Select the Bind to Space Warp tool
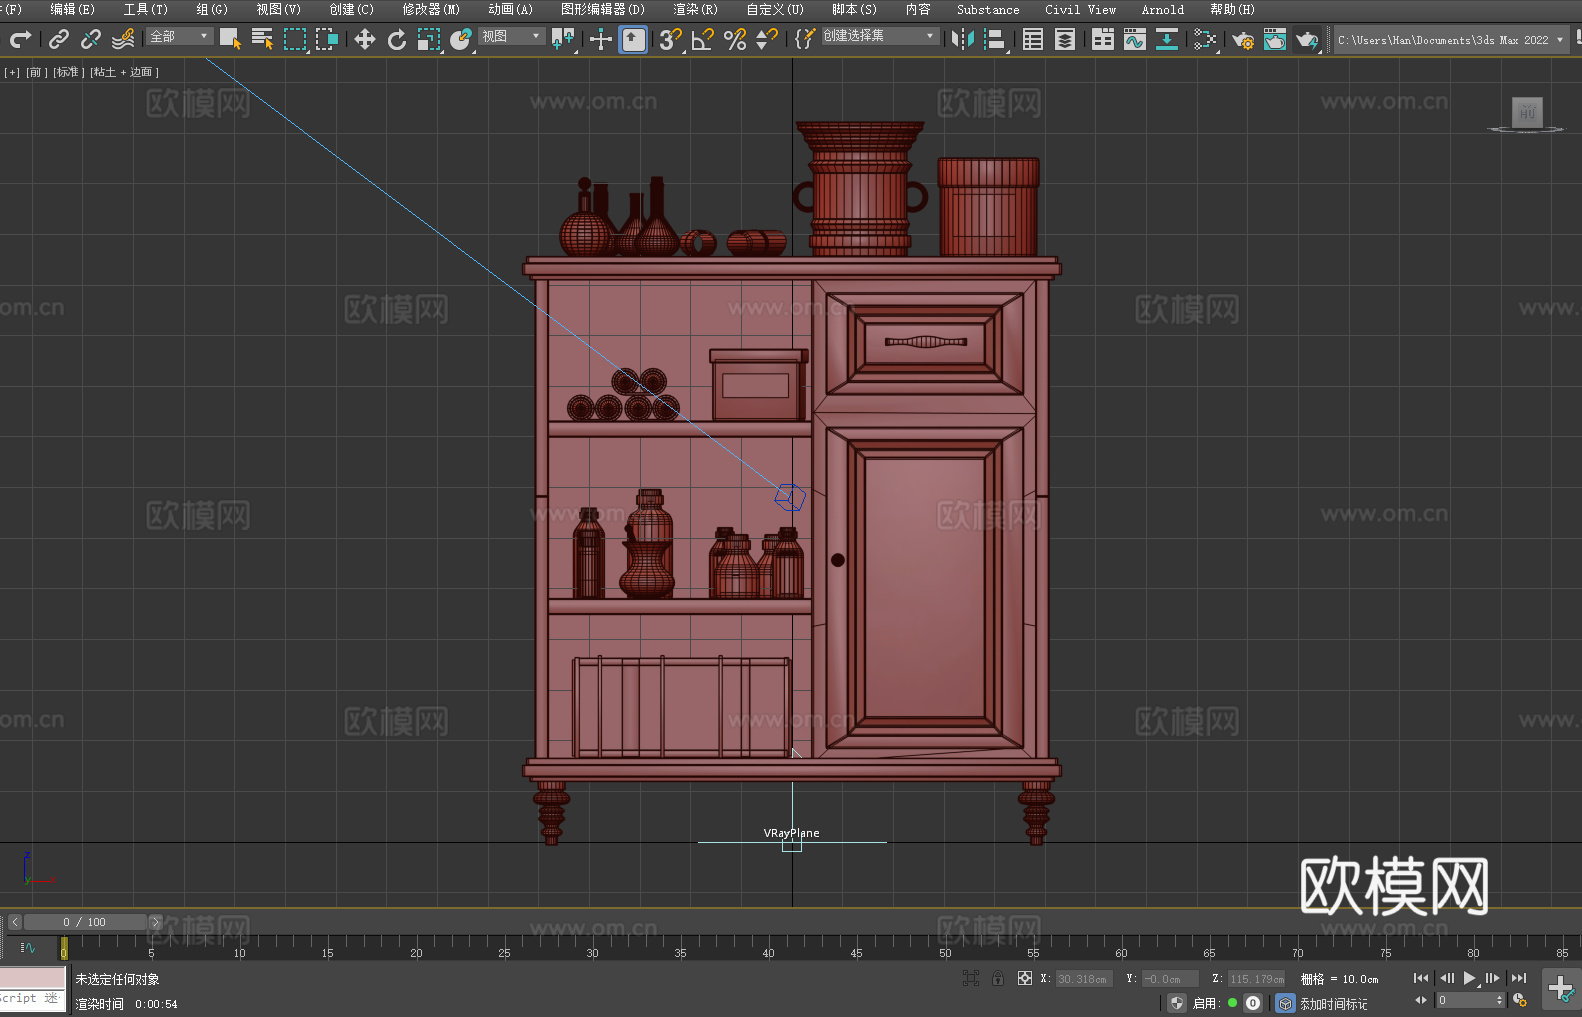Screen dimensions: 1582x1017 coord(123,39)
